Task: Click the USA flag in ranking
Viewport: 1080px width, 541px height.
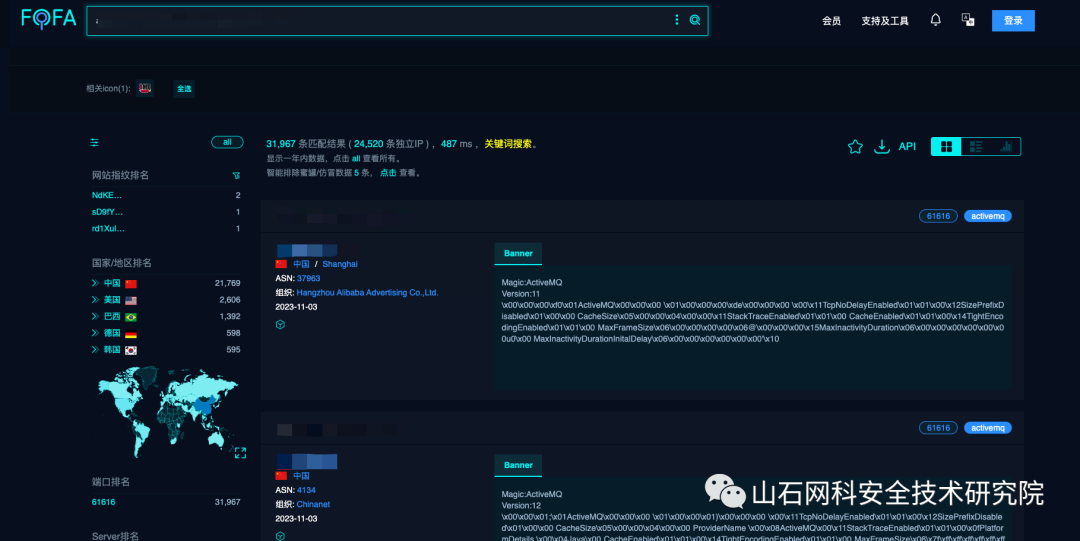Action: tap(131, 300)
